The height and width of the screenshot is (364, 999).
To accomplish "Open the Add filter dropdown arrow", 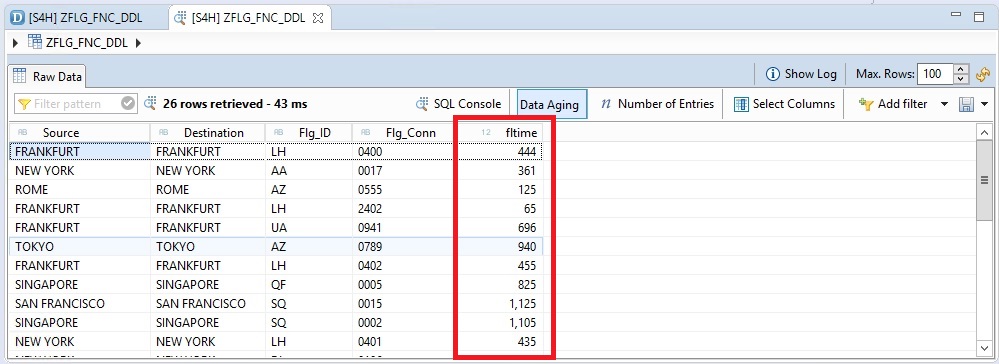I will (944, 104).
